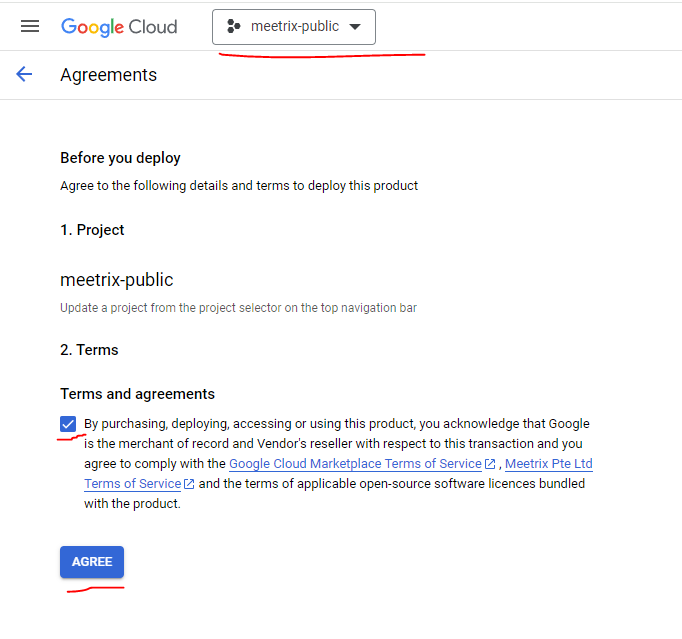Click 'Agree to the following details' text
The width and height of the screenshot is (682, 639).
tap(239, 186)
